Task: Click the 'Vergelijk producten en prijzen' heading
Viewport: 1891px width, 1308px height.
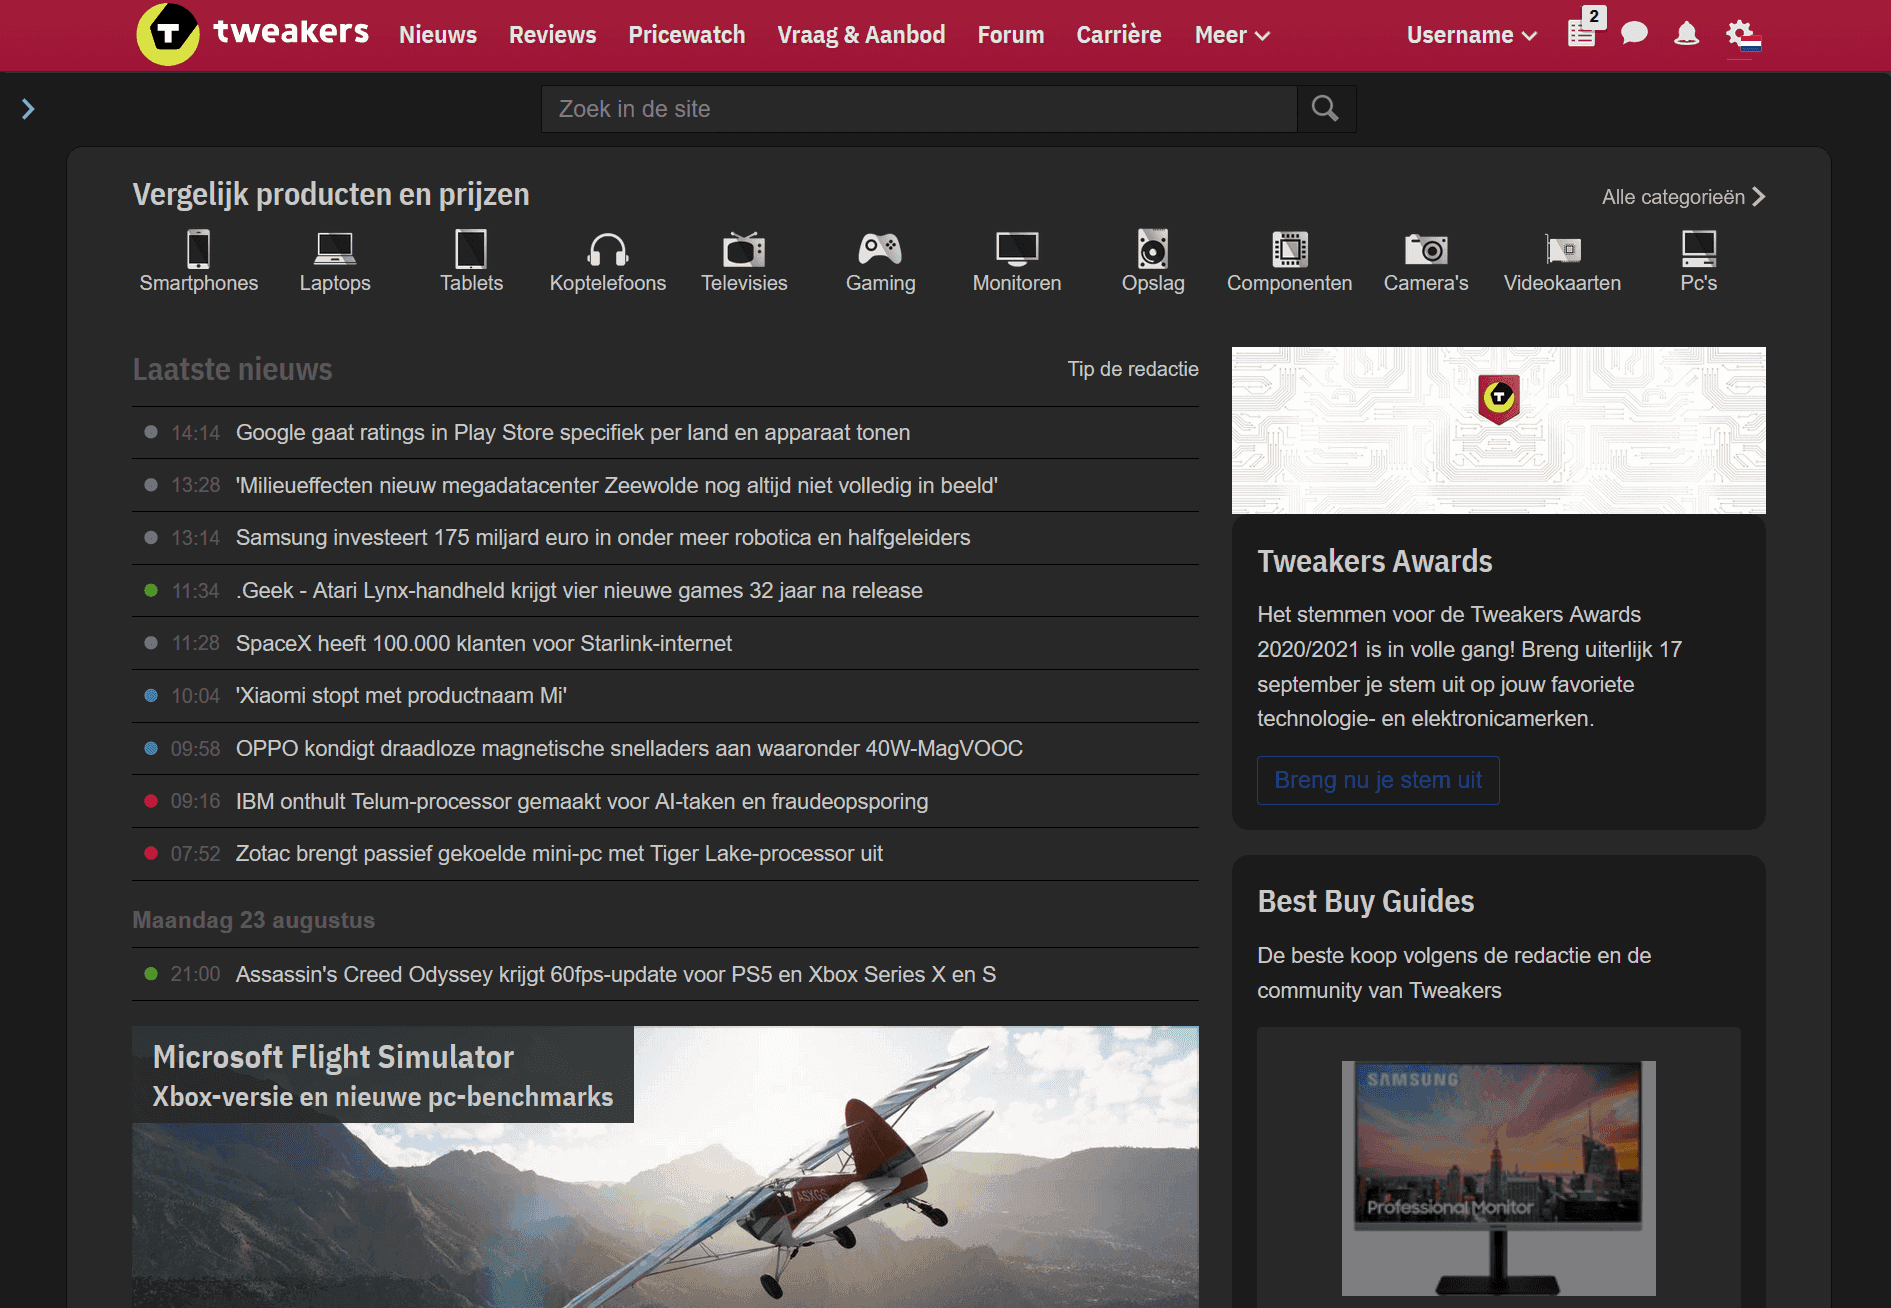Action: click(x=331, y=195)
